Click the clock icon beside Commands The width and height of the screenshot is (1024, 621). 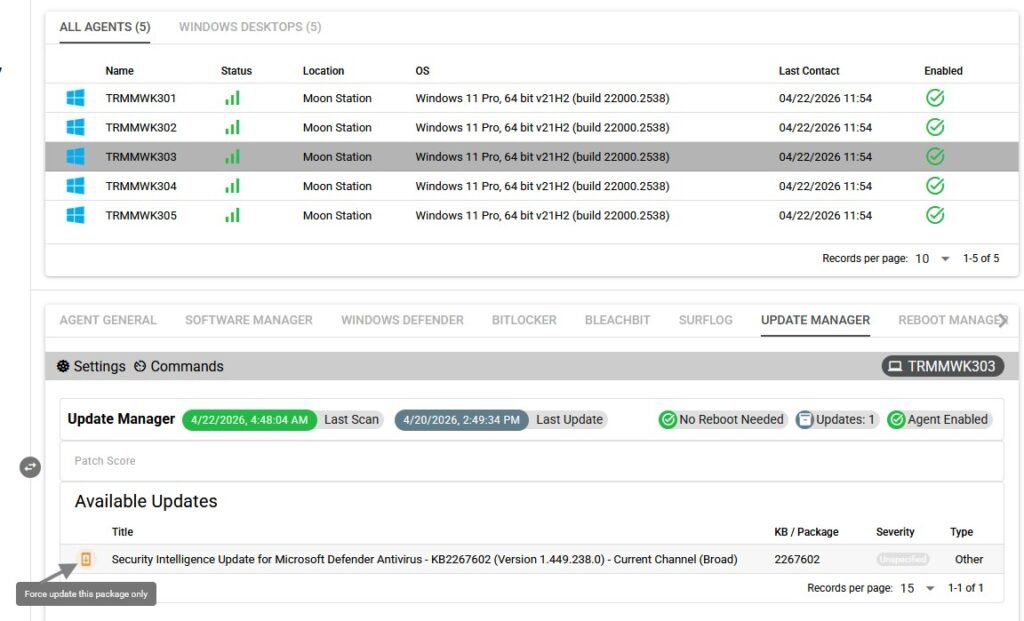click(140, 366)
